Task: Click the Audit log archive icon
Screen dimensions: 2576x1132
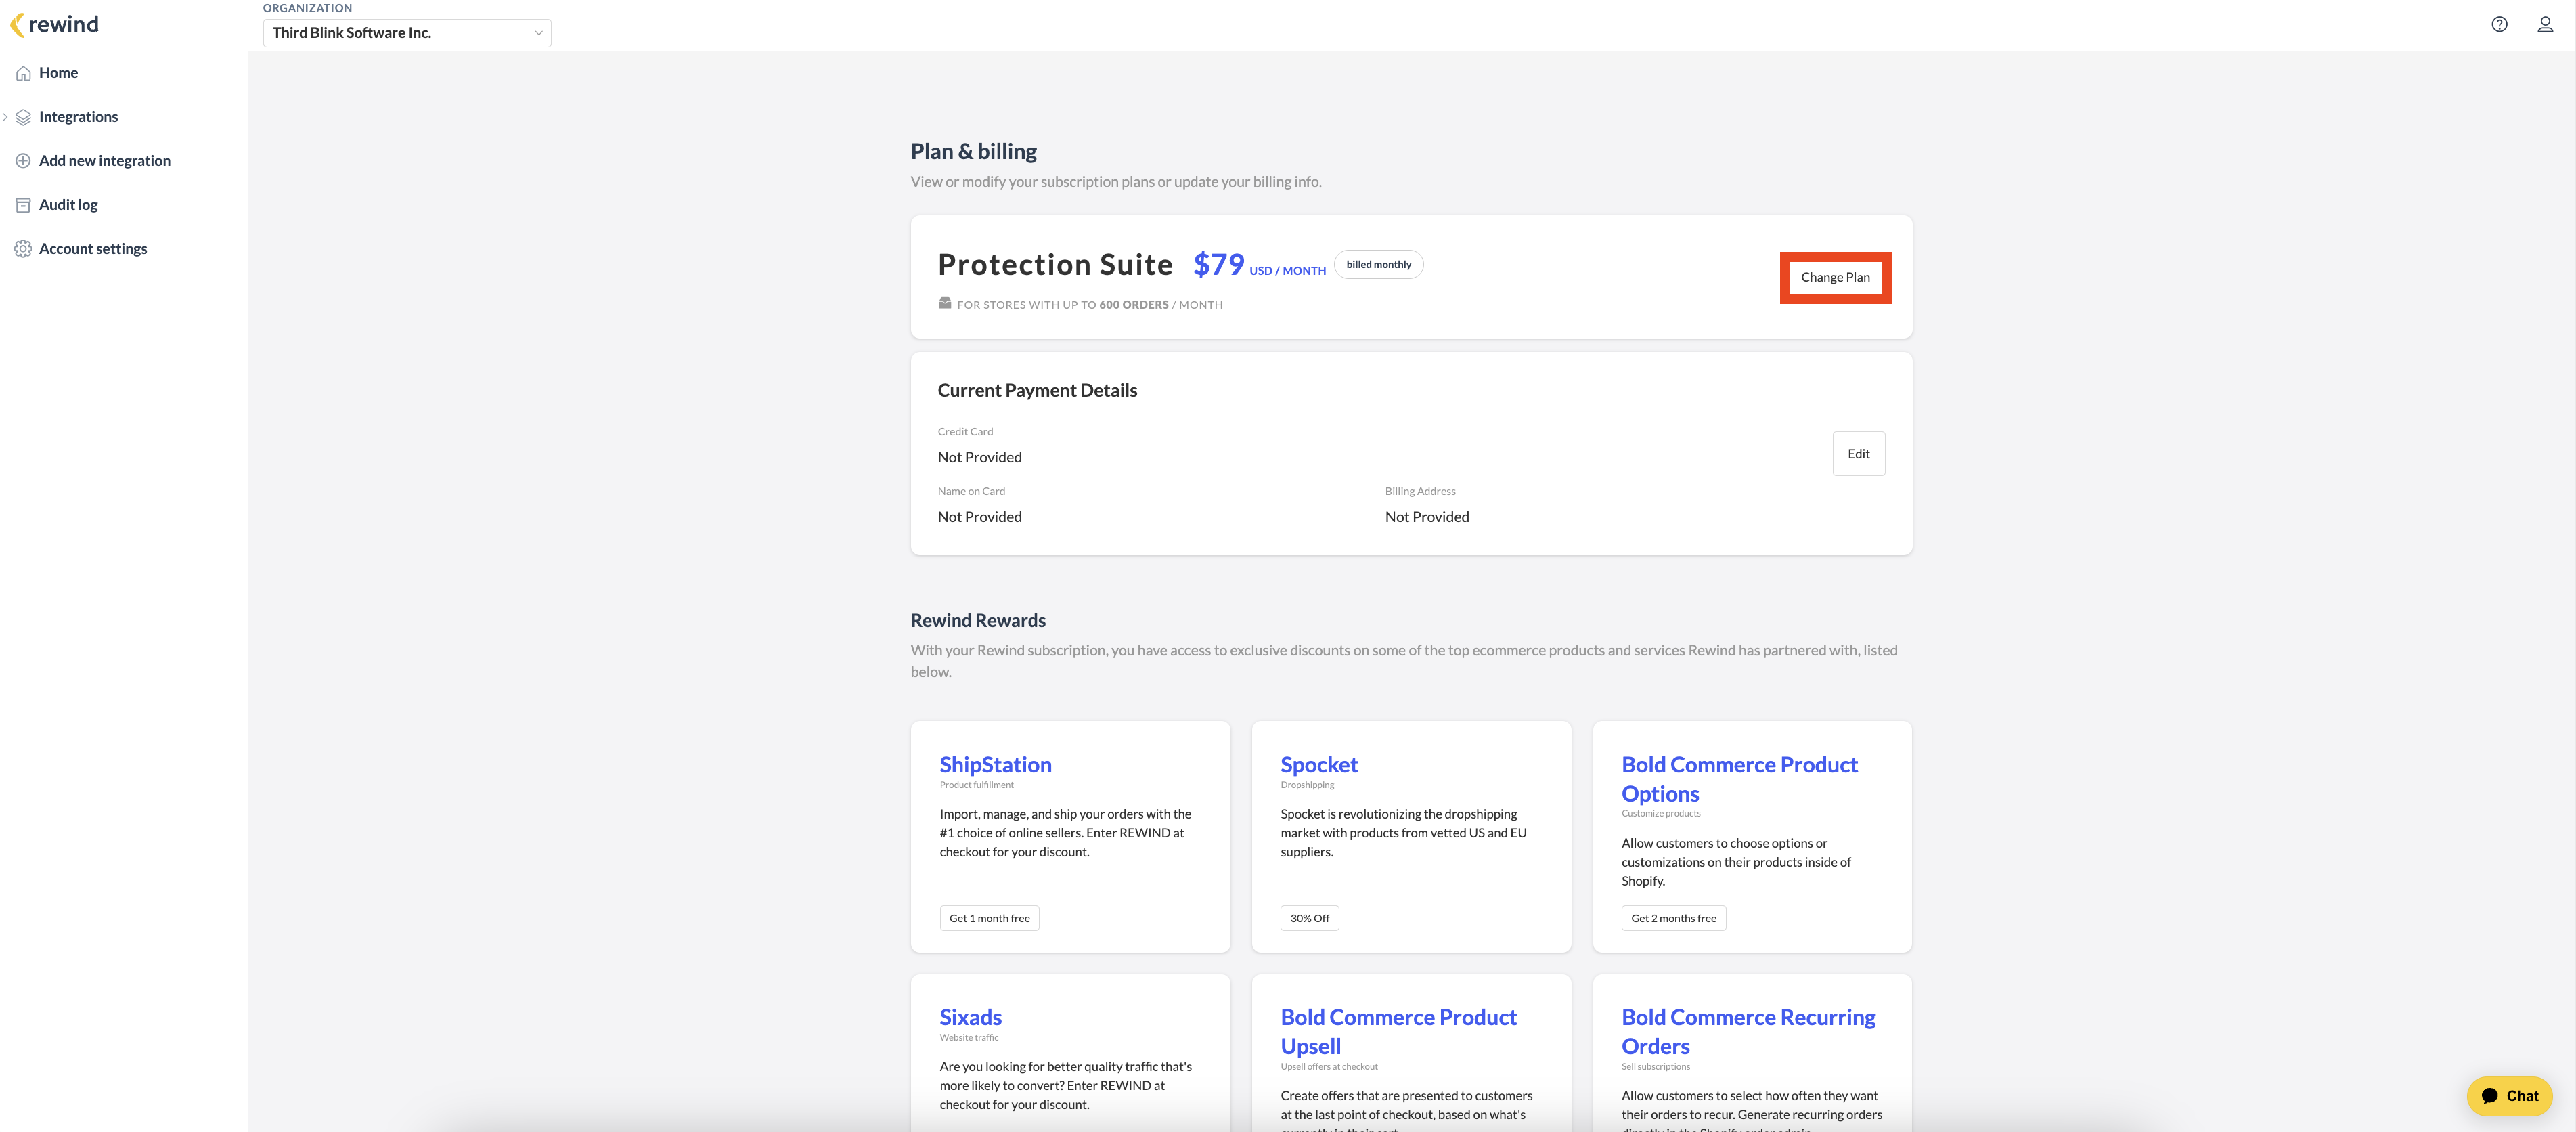Action: tap(23, 205)
